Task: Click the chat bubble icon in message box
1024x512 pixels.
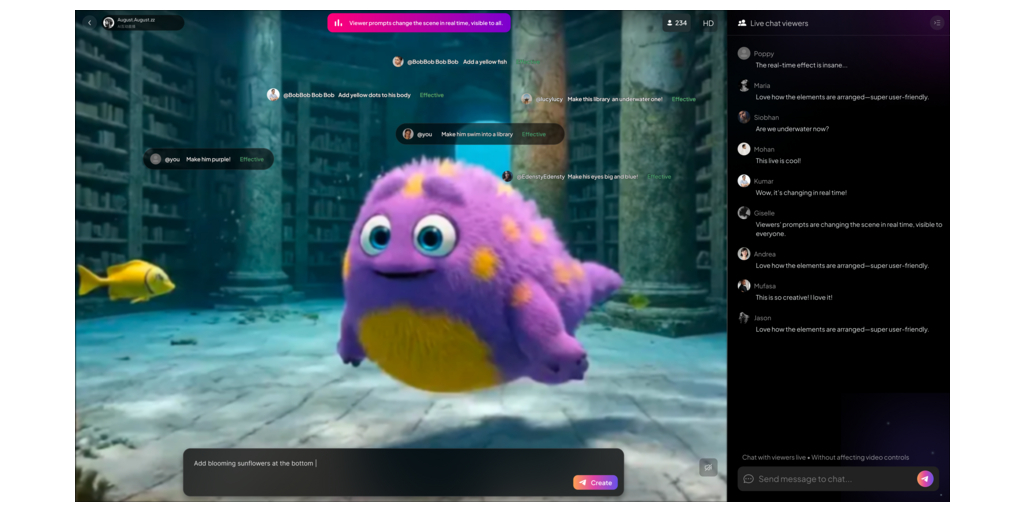Action: pyautogui.click(x=748, y=479)
